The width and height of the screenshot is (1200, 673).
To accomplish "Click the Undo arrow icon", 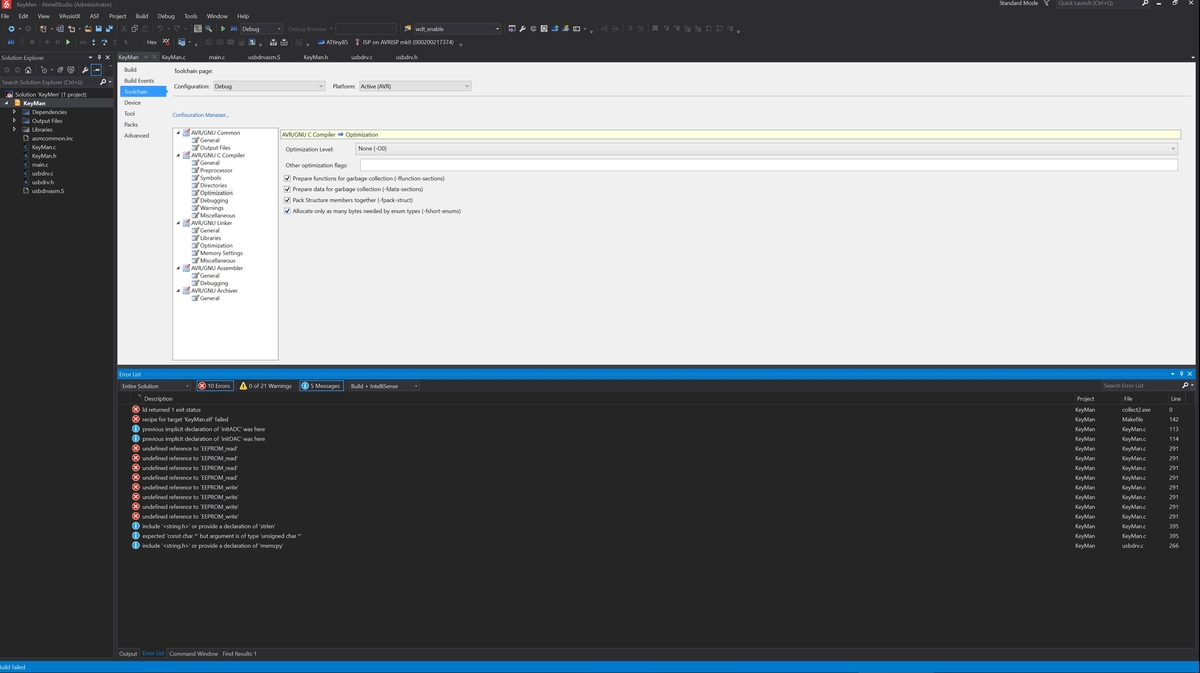I will pyautogui.click(x=160, y=28).
